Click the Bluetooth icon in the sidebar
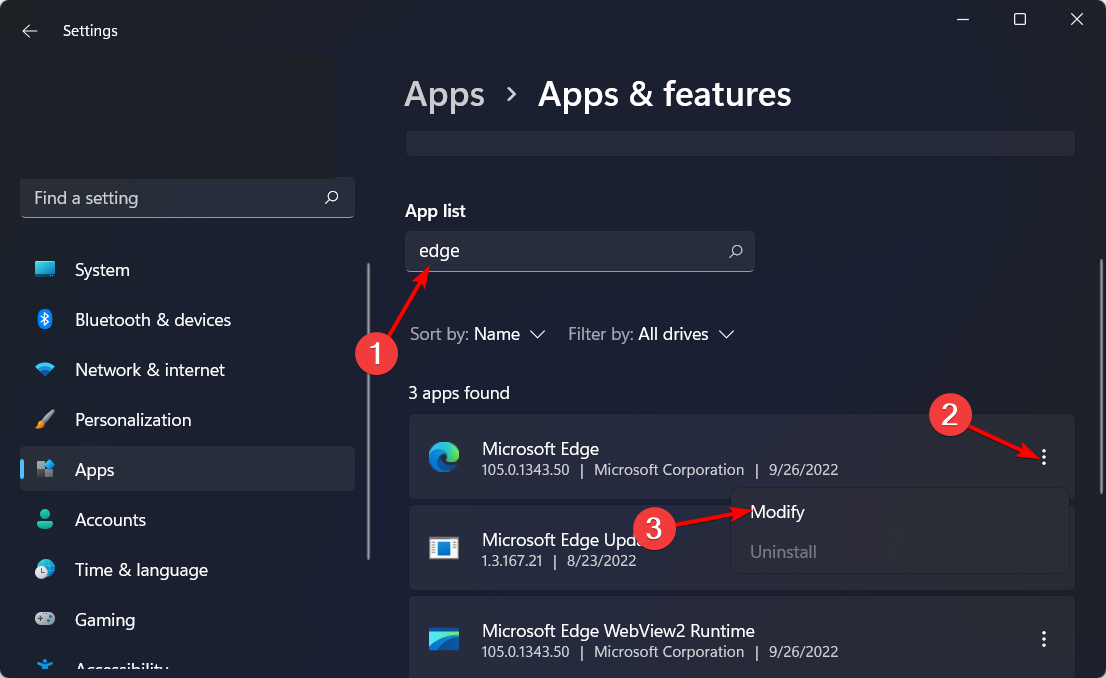Screen dimensions: 1106x678 coord(45,320)
